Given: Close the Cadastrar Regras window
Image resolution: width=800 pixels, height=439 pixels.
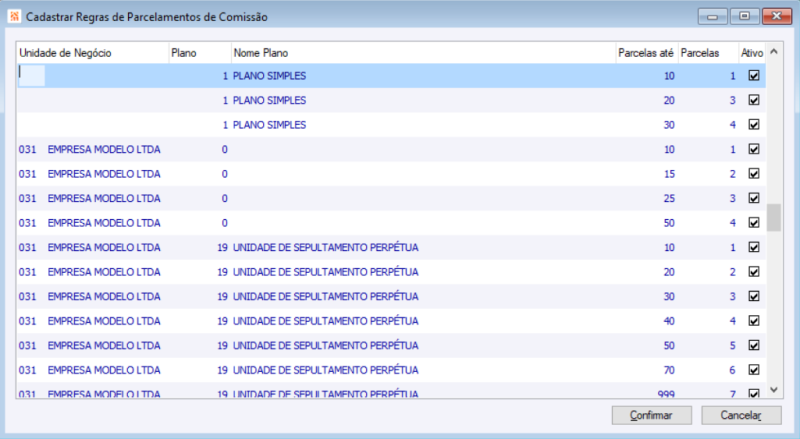Looking at the screenshot, I should 777,16.
